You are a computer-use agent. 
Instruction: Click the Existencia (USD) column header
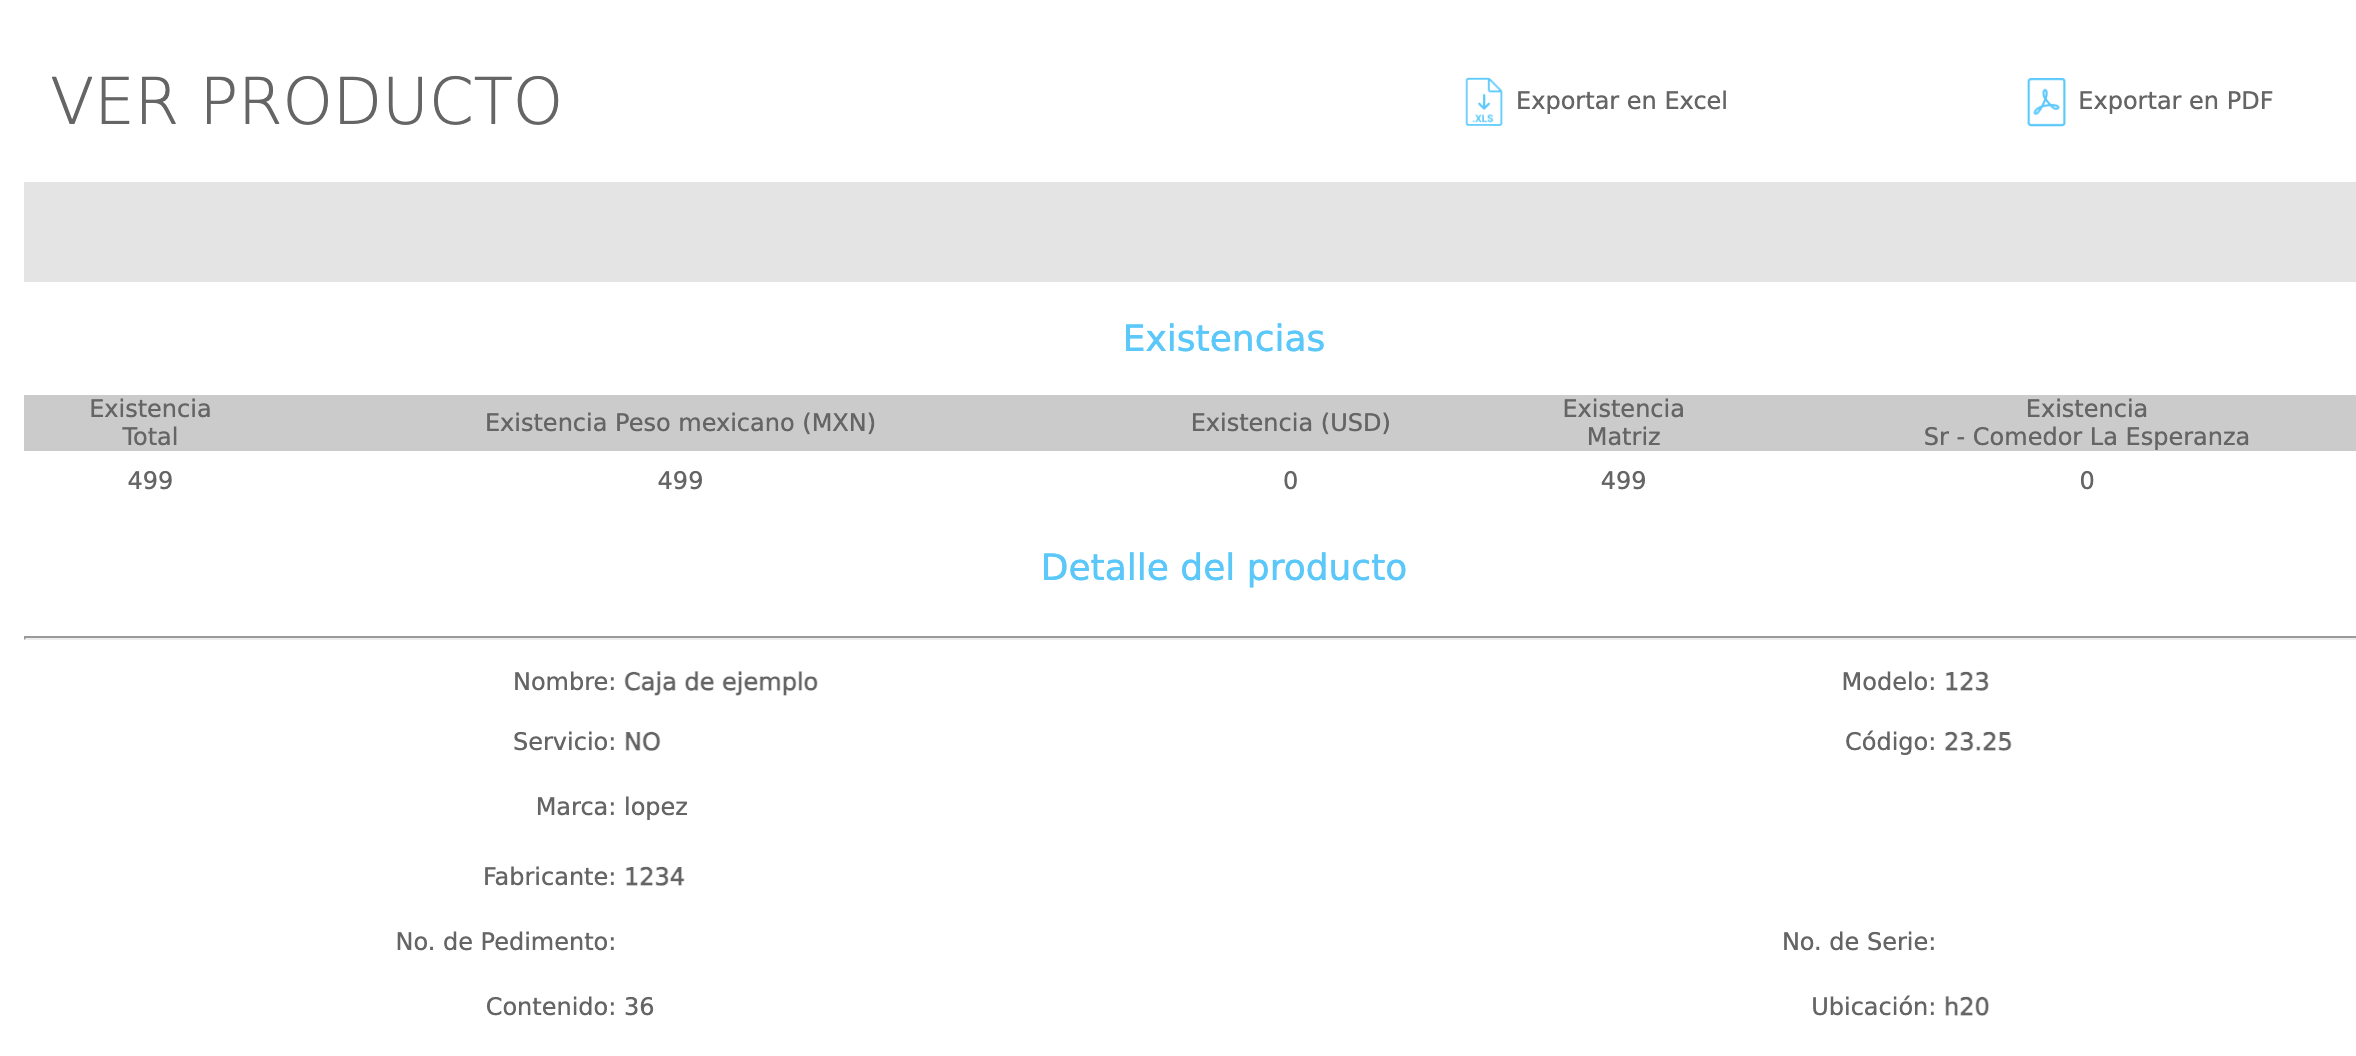point(1290,423)
